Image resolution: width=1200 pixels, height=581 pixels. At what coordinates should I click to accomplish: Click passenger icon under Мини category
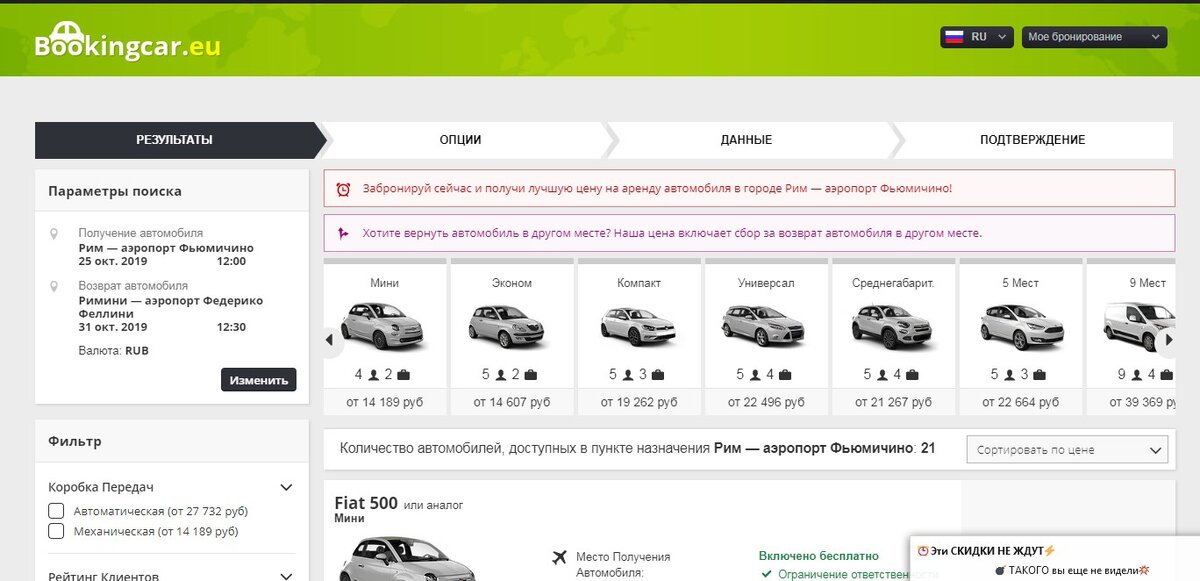[374, 375]
